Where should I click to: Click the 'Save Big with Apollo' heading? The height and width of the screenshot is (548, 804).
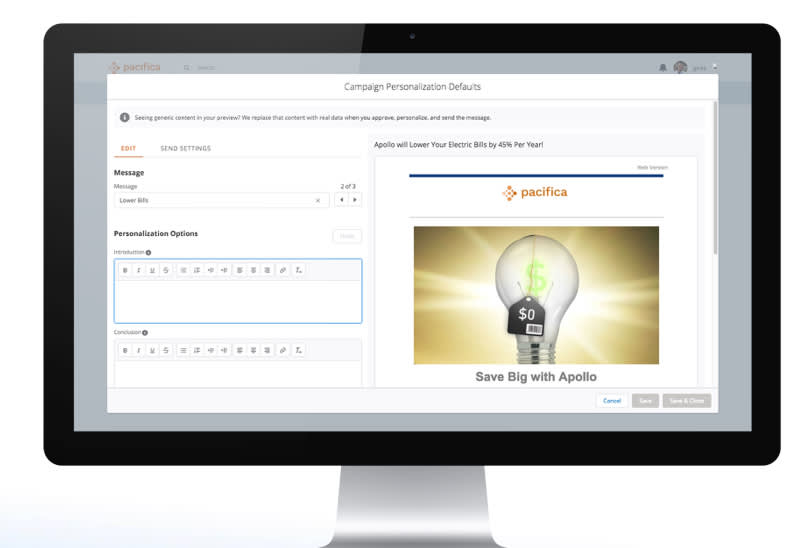click(536, 377)
